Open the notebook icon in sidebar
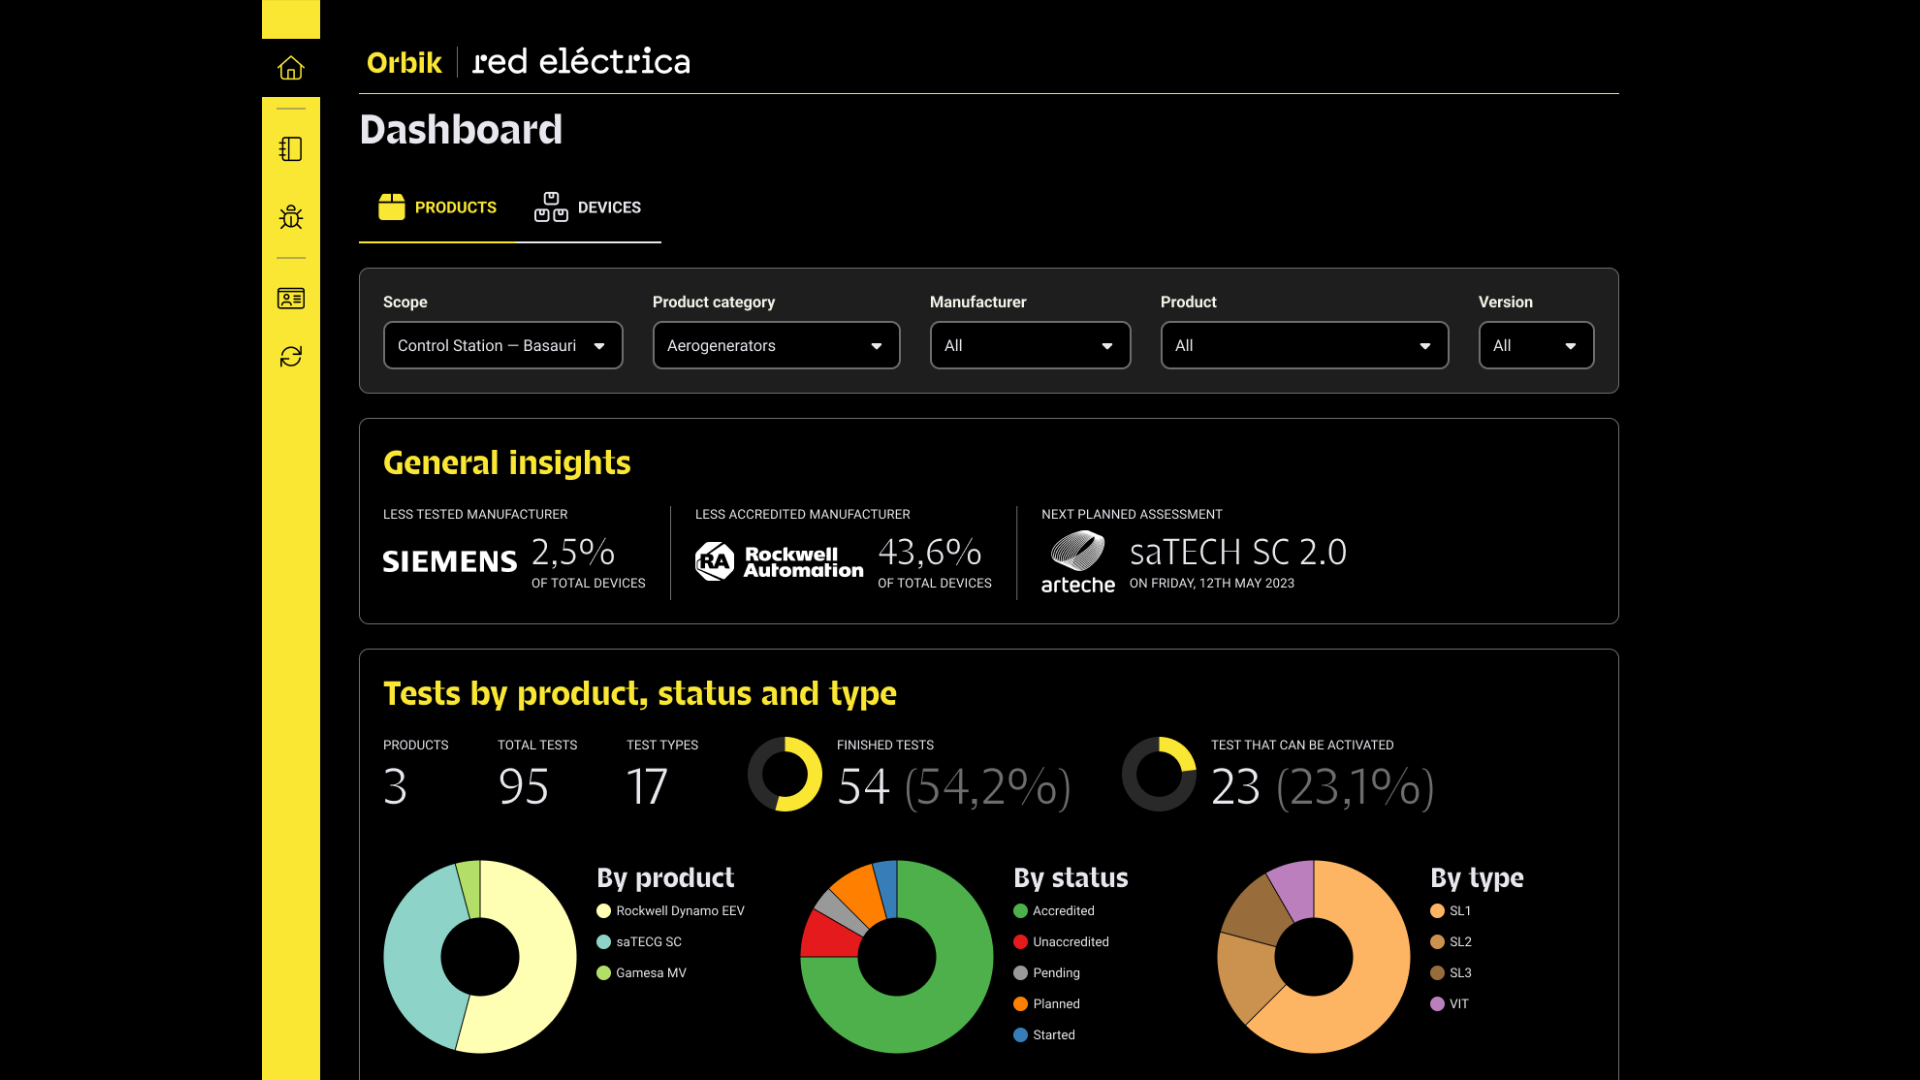1920x1080 pixels. 291,149
